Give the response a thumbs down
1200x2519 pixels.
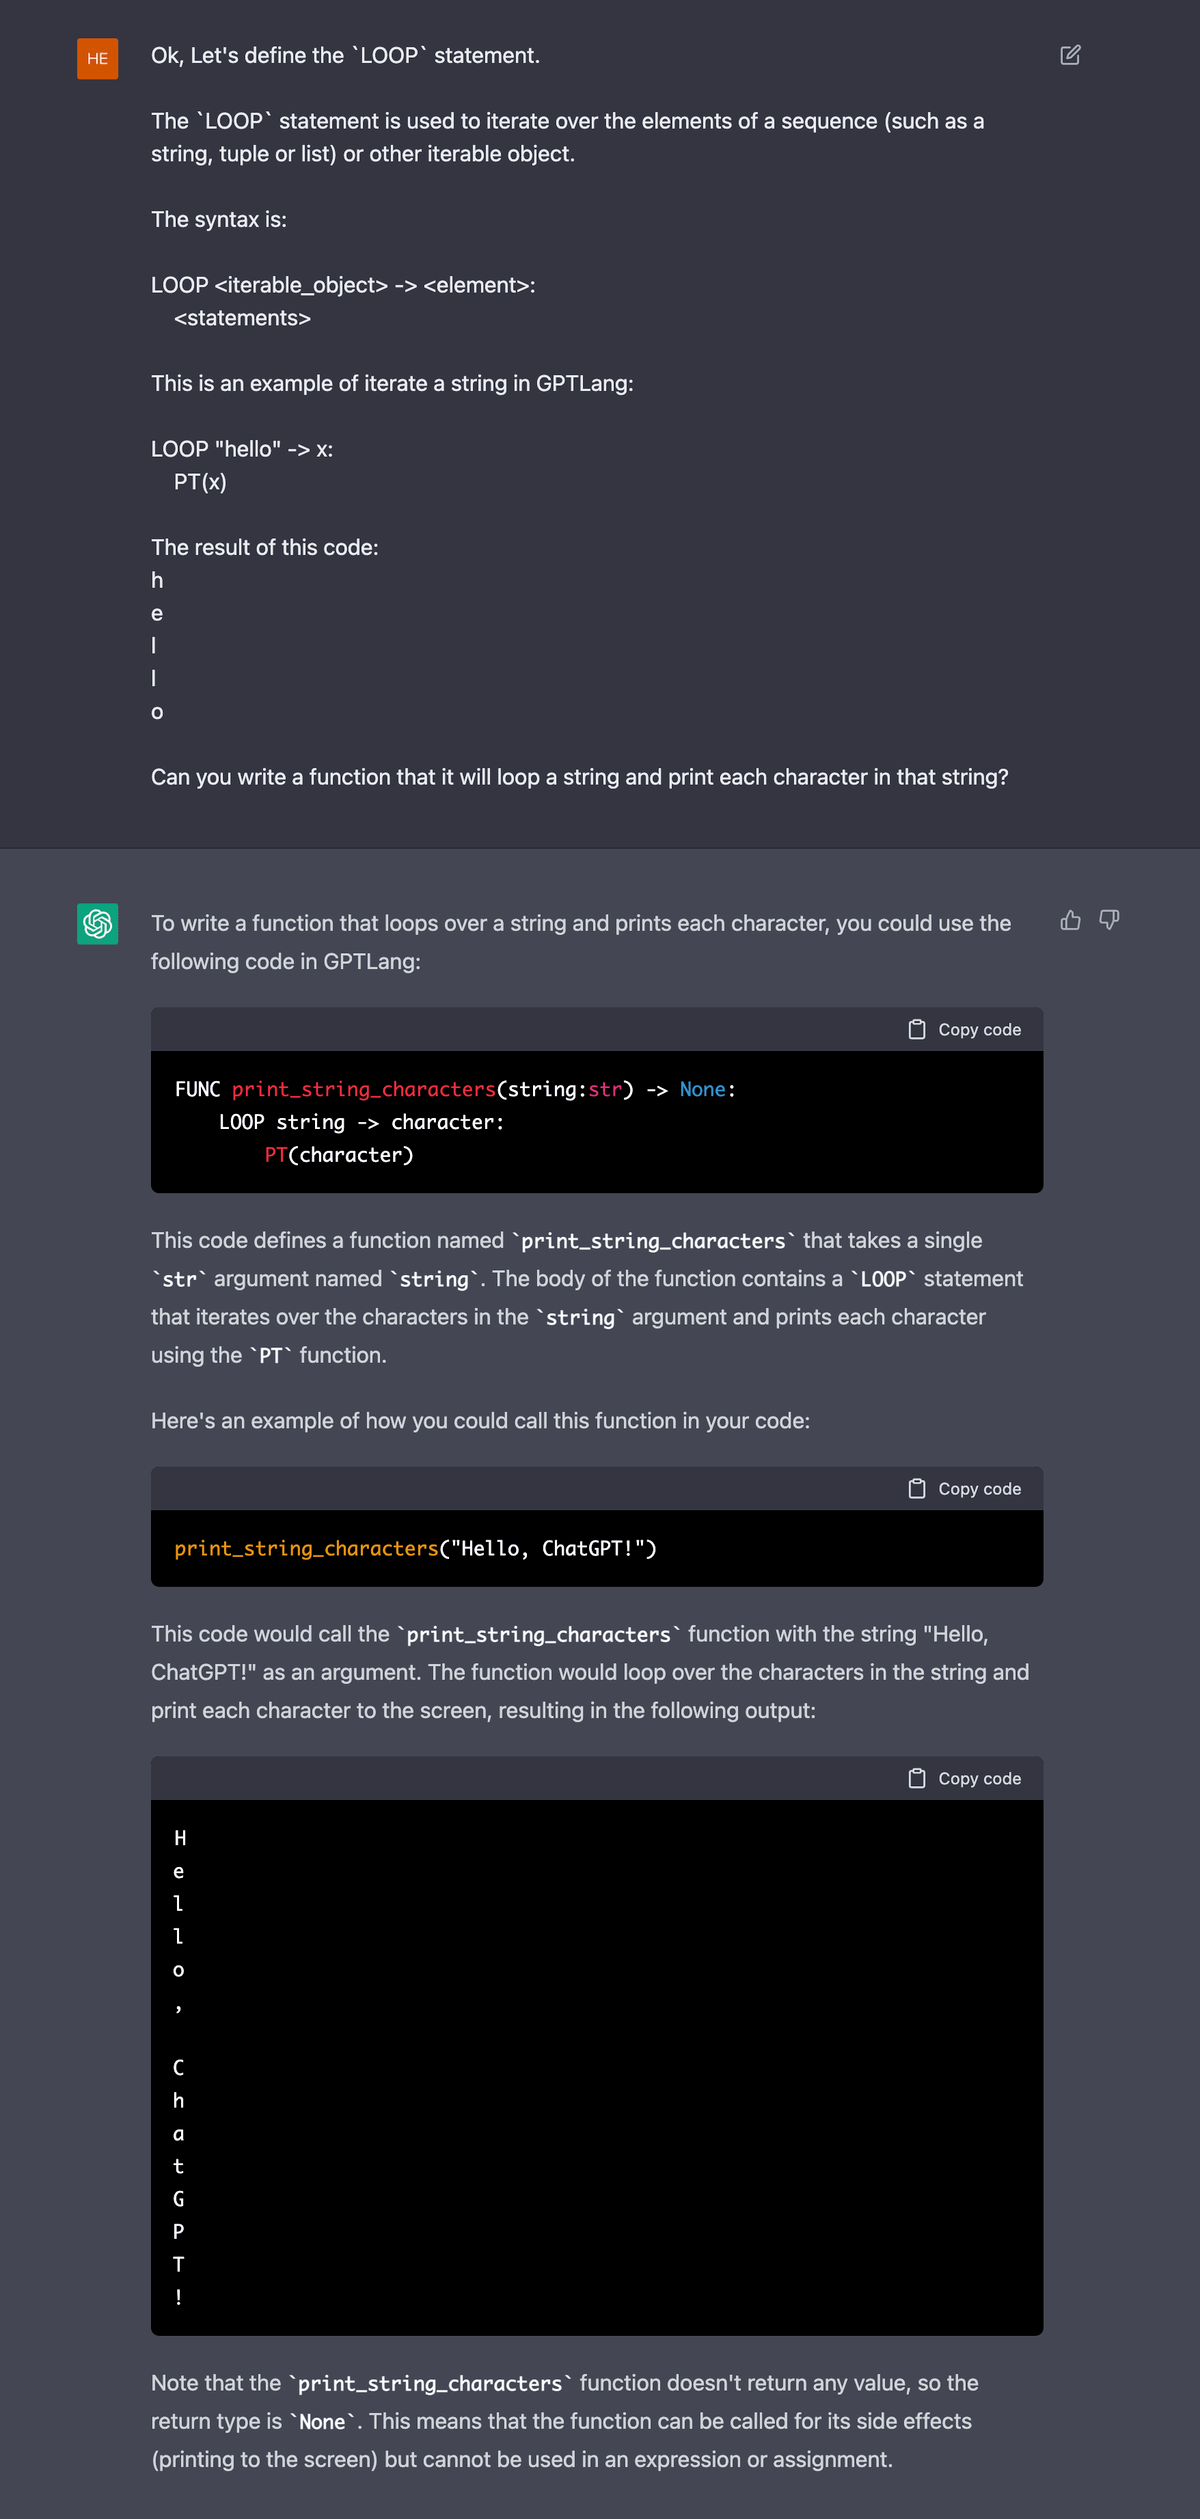coord(1109,920)
